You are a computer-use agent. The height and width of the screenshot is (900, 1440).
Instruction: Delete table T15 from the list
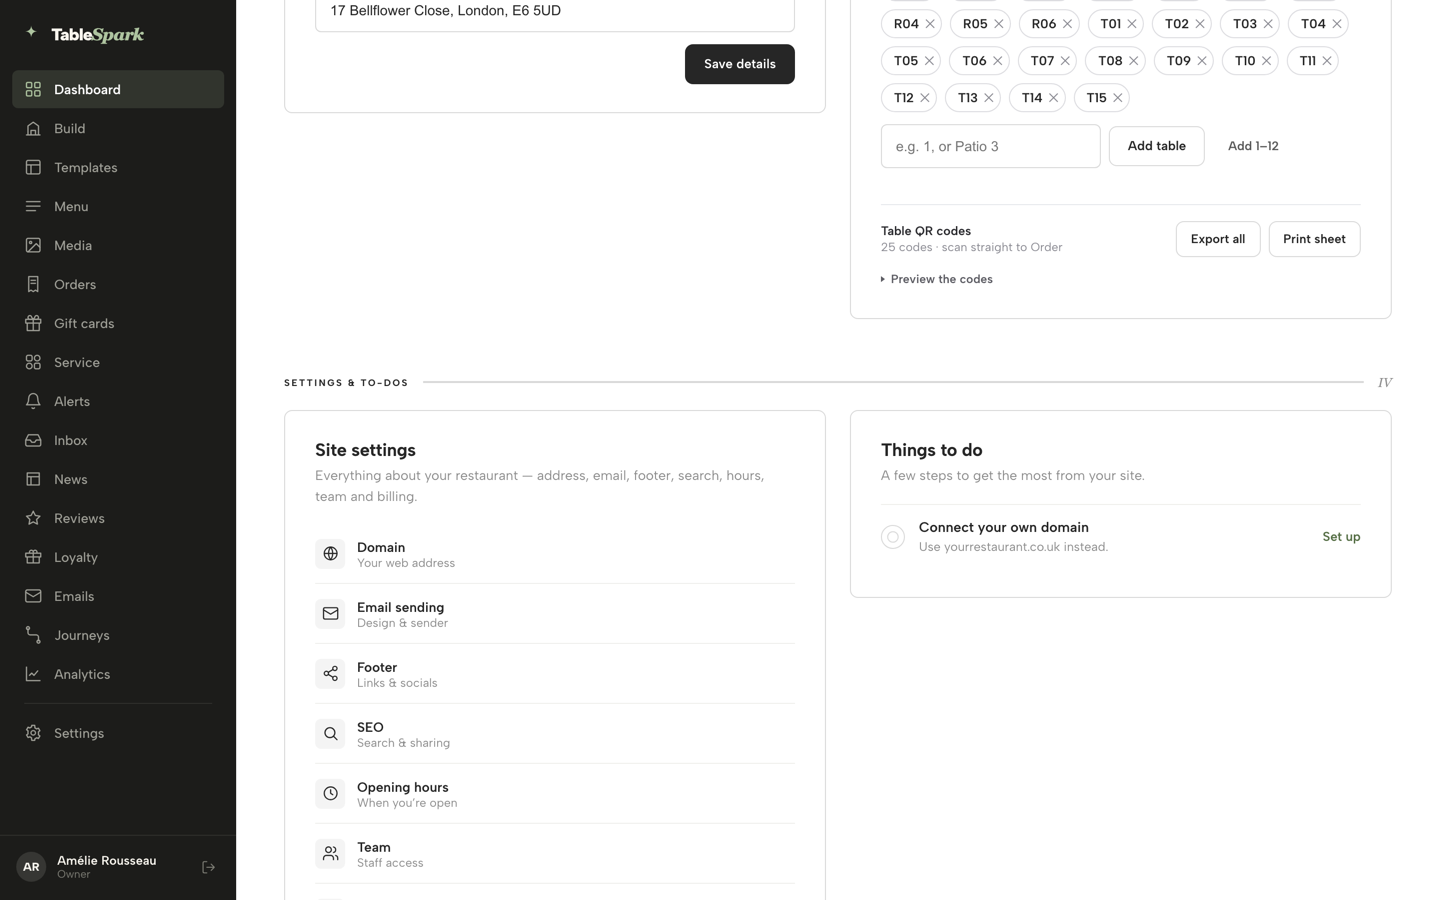pyautogui.click(x=1118, y=98)
